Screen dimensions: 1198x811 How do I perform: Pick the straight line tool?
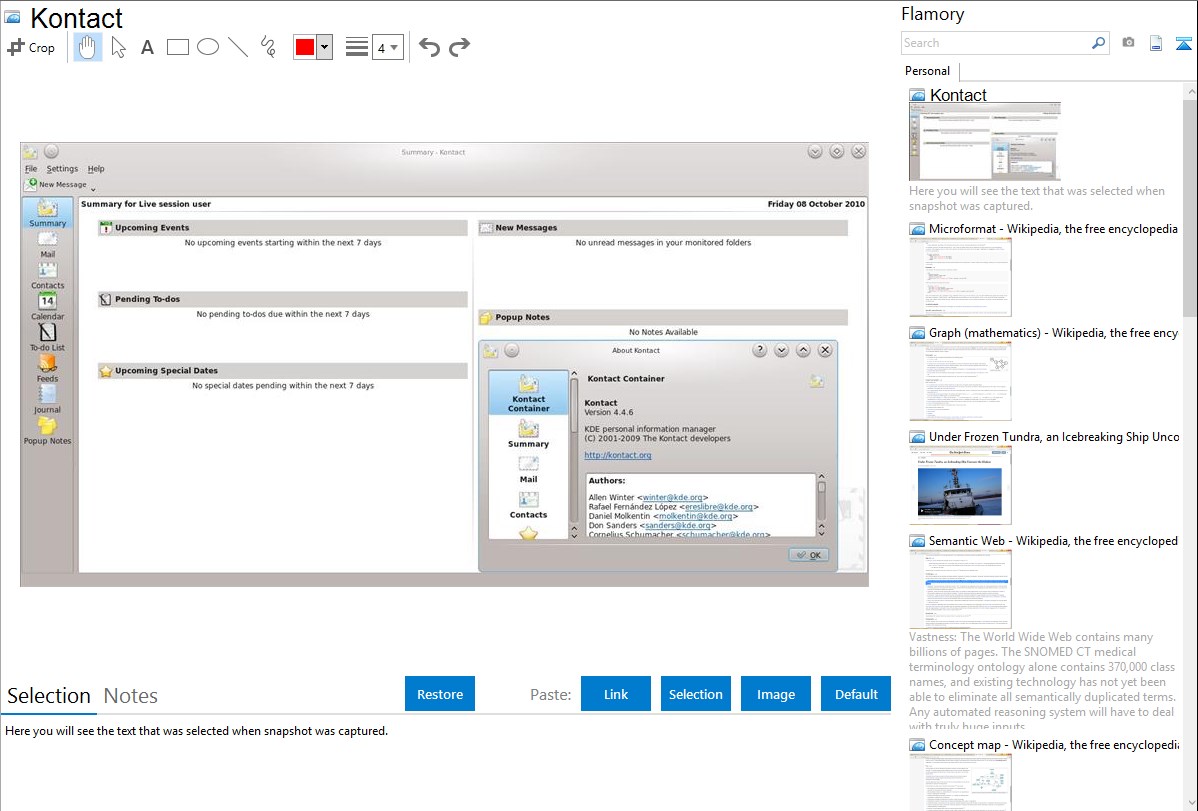click(238, 47)
